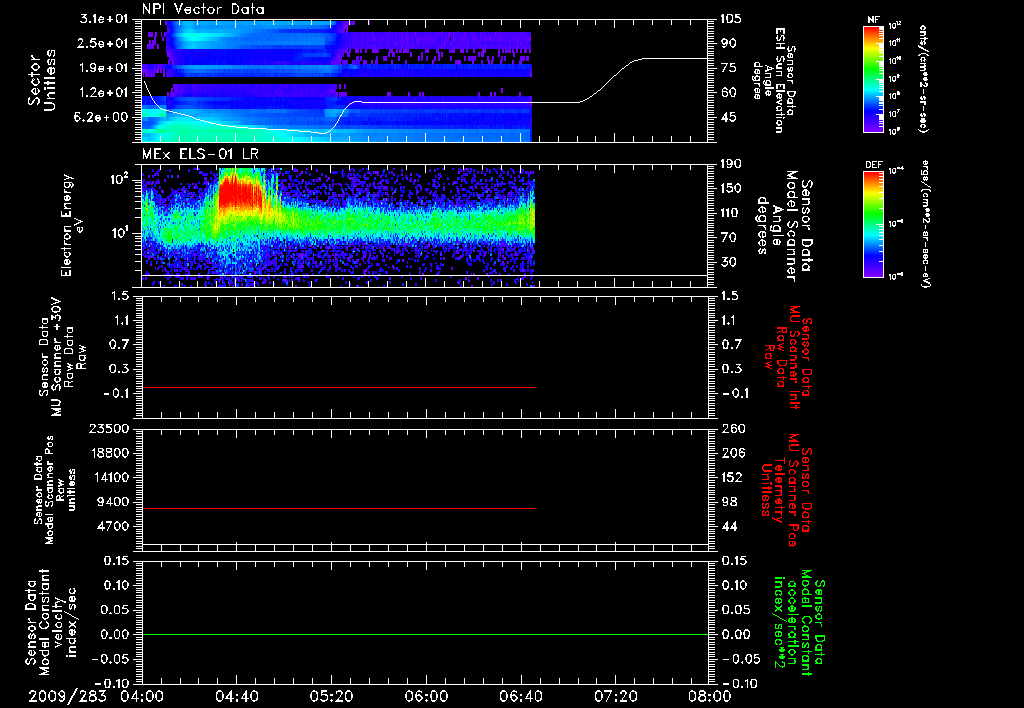The width and height of the screenshot is (1024, 708).
Task: Click the red high-energy burst in the ELS spectrogram
Action: pos(239,193)
